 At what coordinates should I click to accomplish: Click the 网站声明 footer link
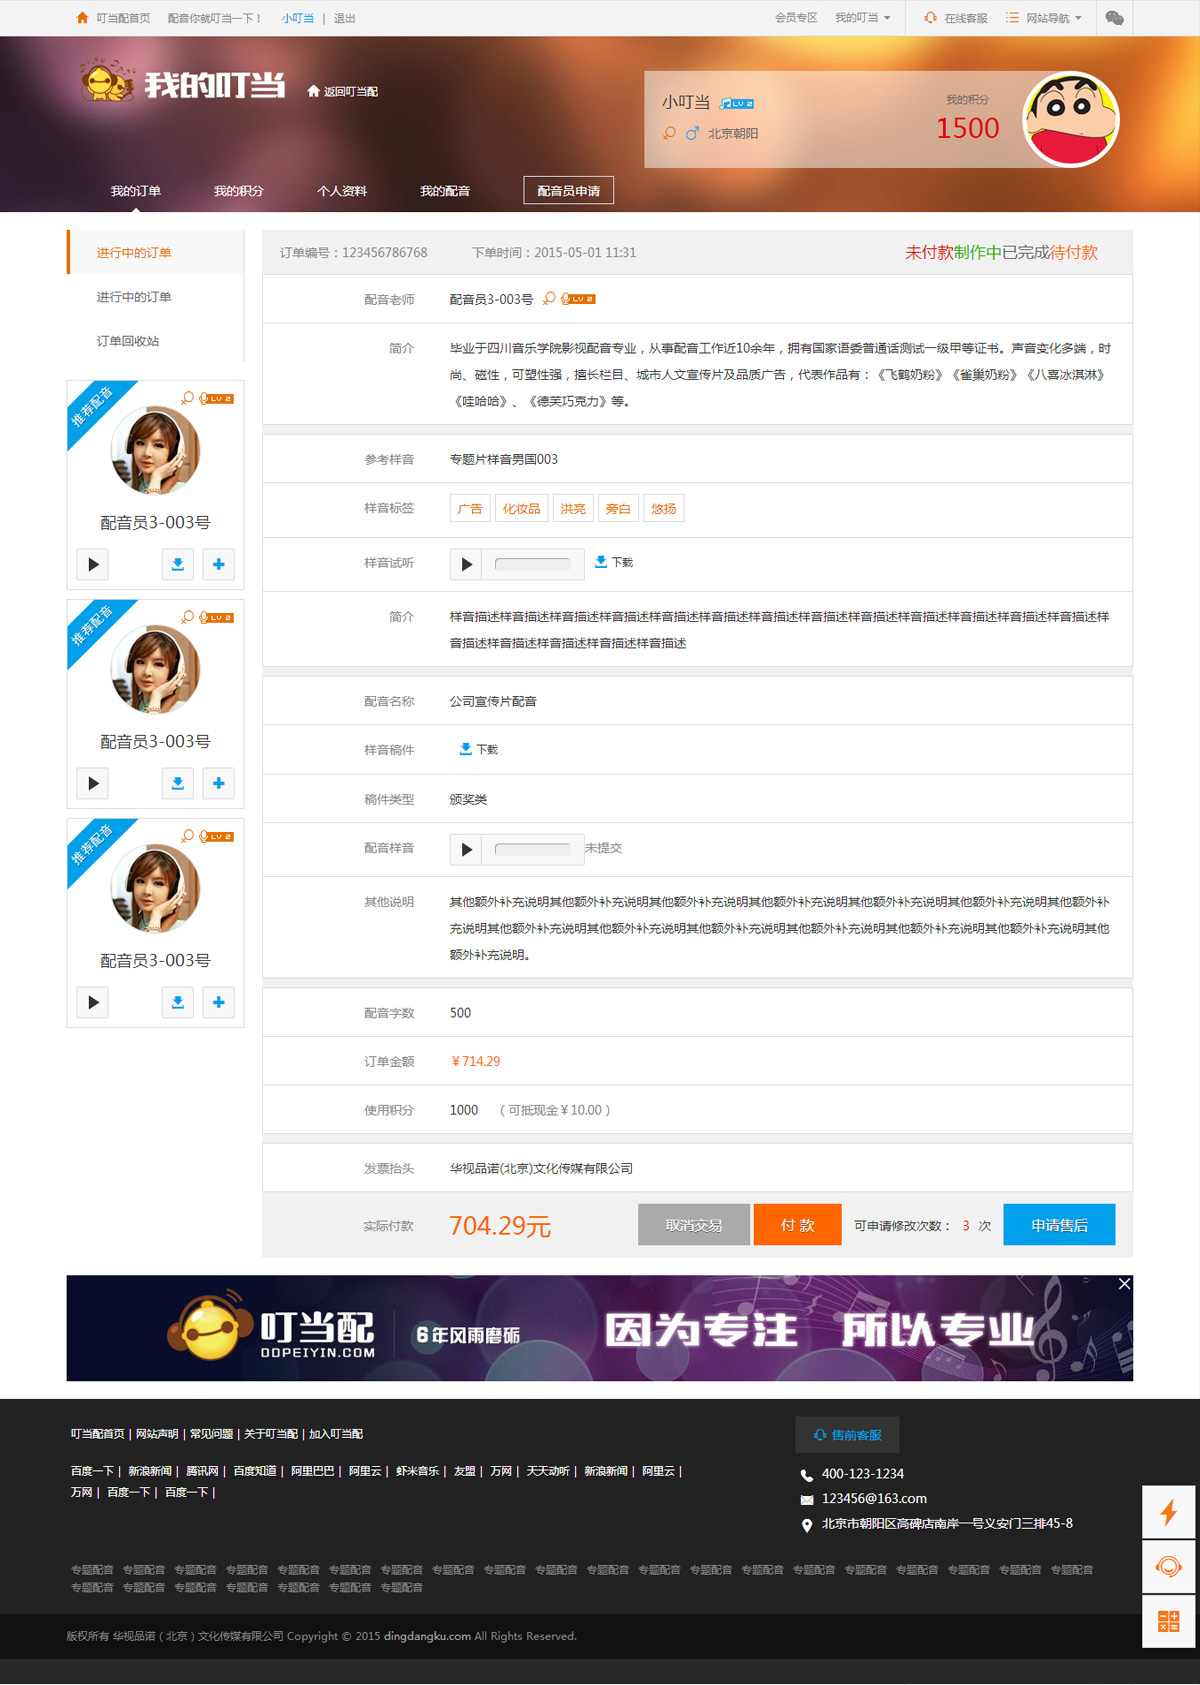(x=157, y=1434)
